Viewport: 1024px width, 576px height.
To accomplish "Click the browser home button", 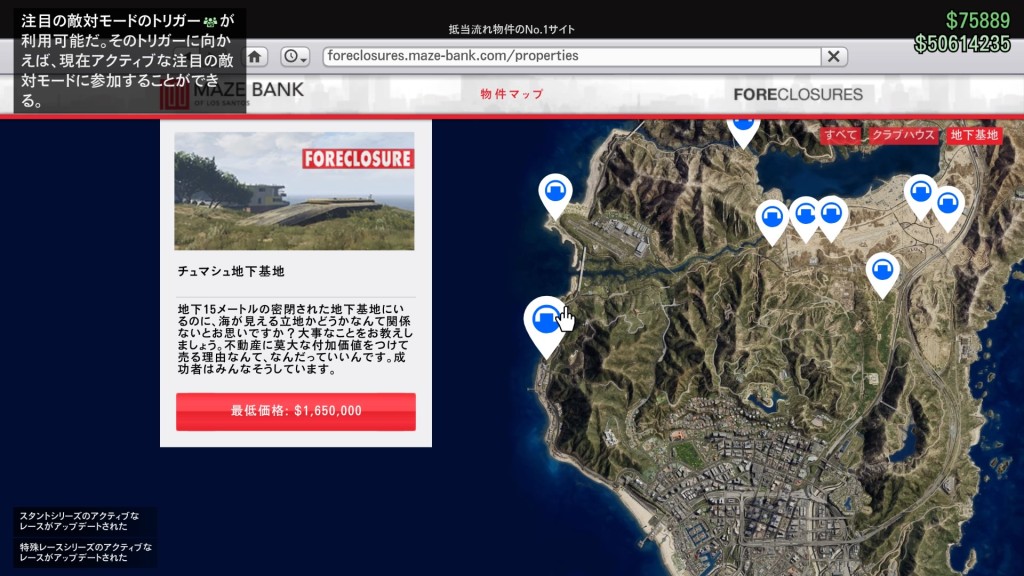I will pos(256,56).
